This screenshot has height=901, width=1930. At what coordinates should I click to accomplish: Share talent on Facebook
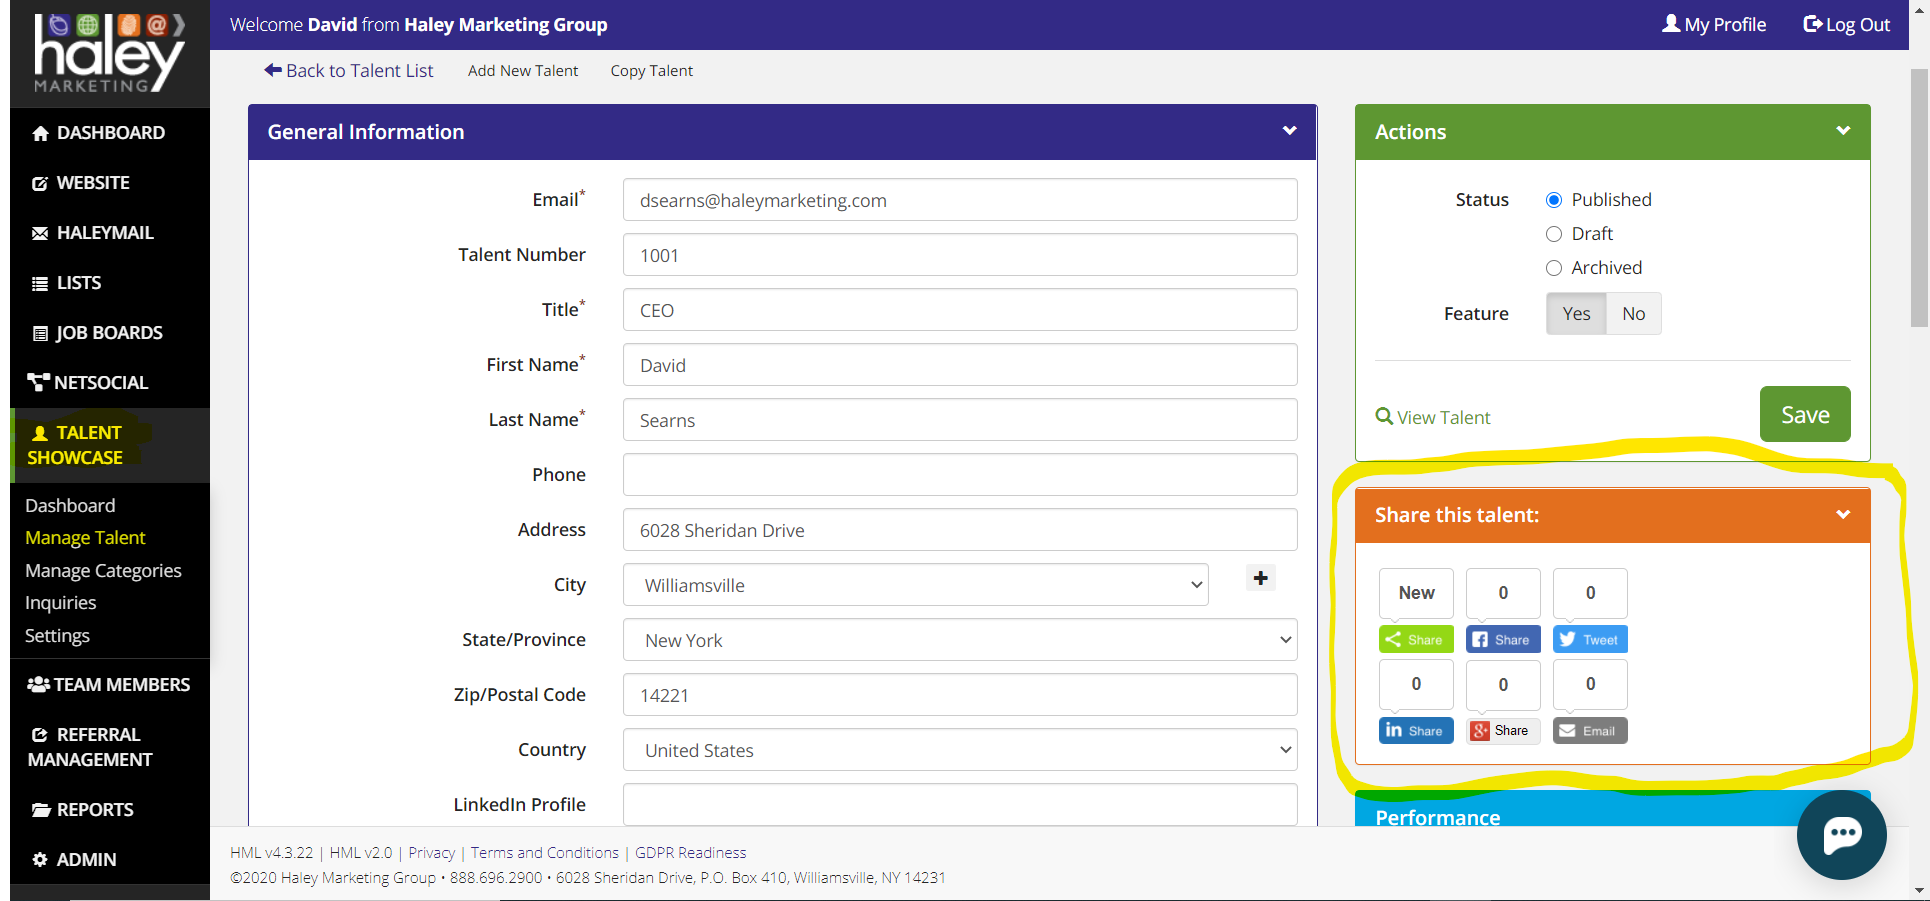click(1503, 640)
